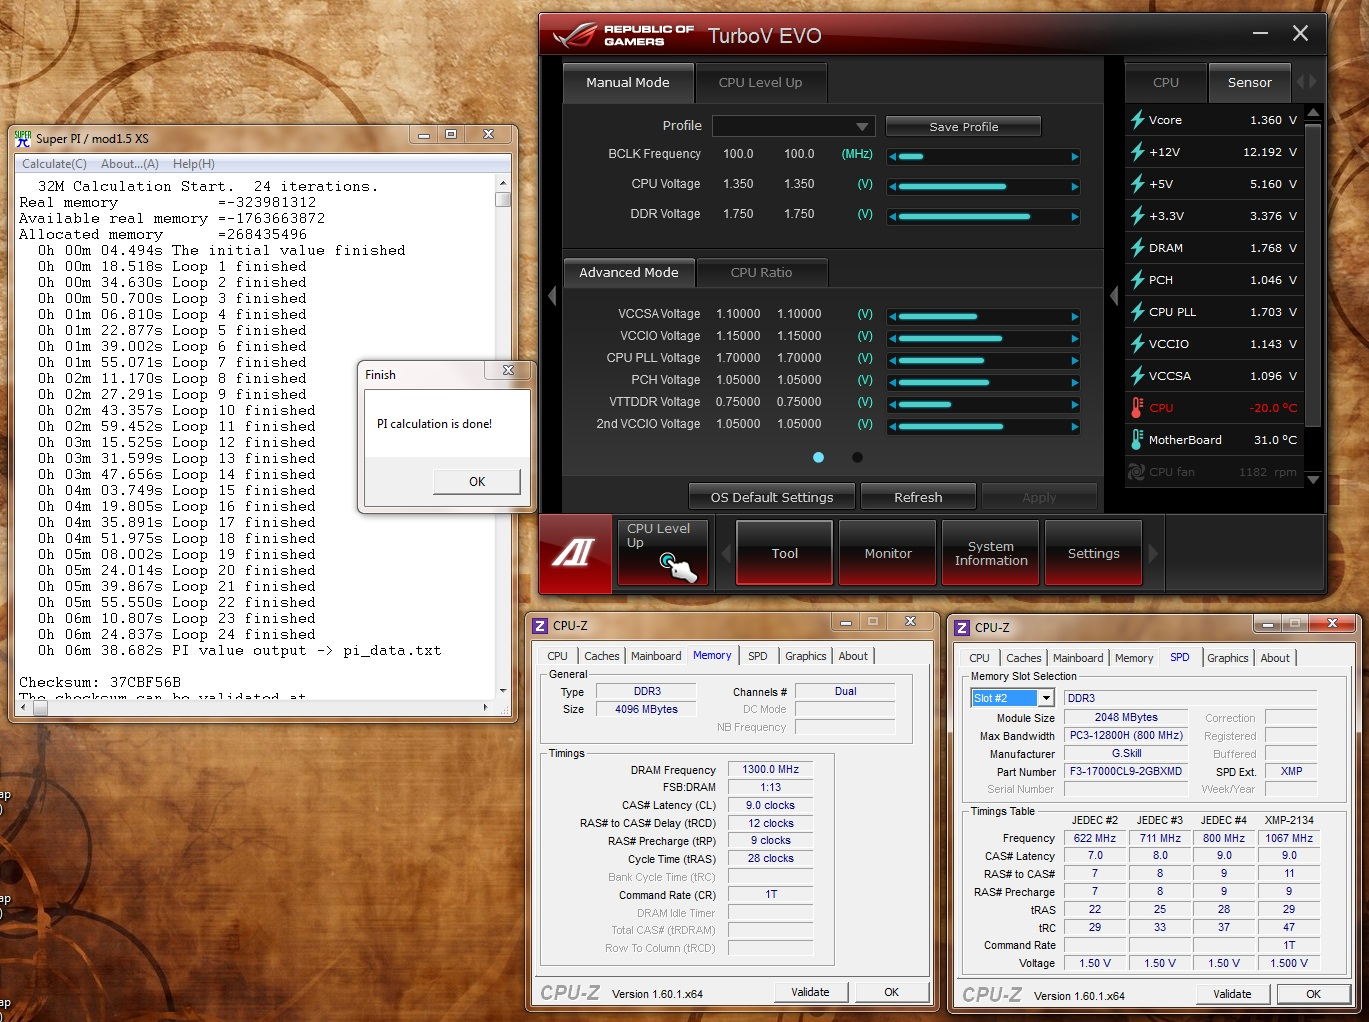Select the second page indicator dot
This screenshot has width=1369, height=1022.
click(x=857, y=457)
